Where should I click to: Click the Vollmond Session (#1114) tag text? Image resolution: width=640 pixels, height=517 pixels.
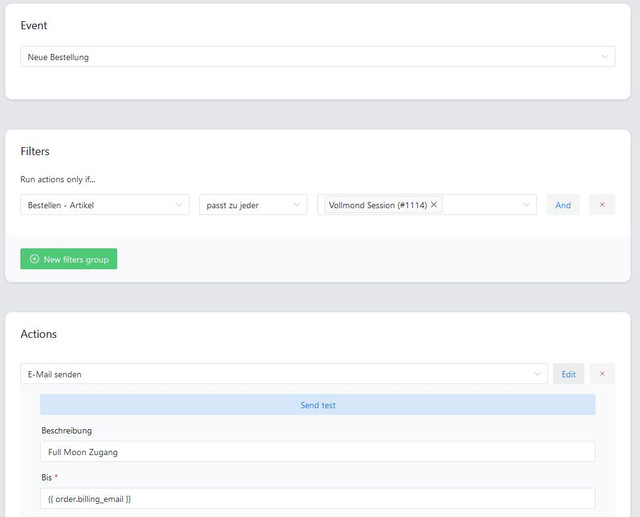pos(378,205)
